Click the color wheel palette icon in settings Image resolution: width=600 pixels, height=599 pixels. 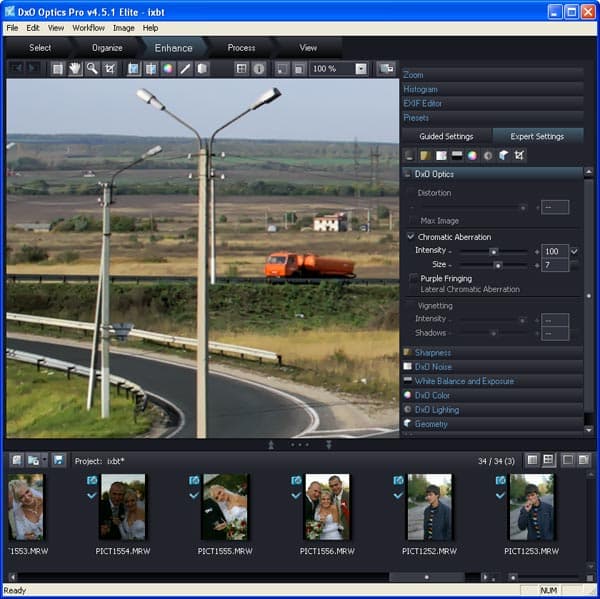coord(472,155)
